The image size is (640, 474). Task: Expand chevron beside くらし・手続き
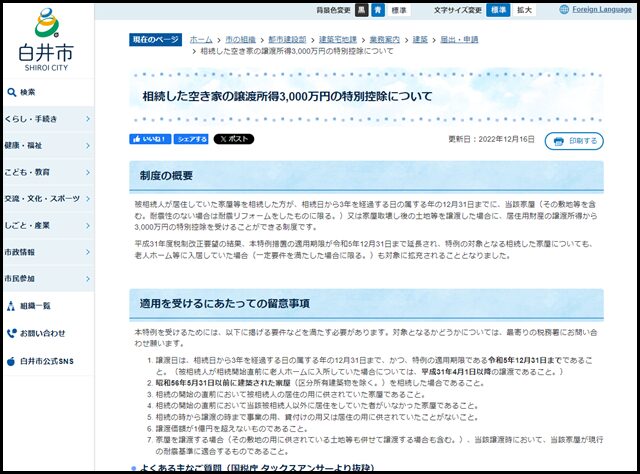[88, 119]
